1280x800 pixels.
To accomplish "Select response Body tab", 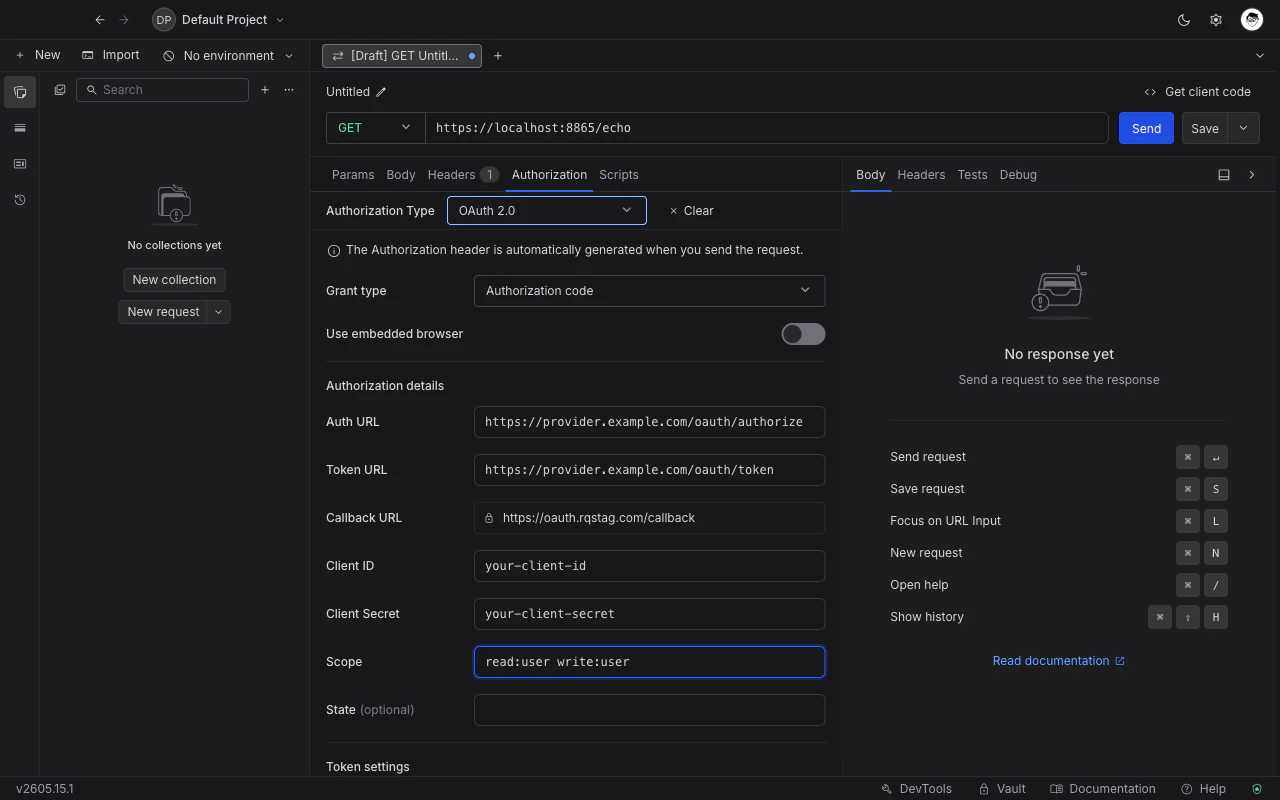I will tap(870, 175).
